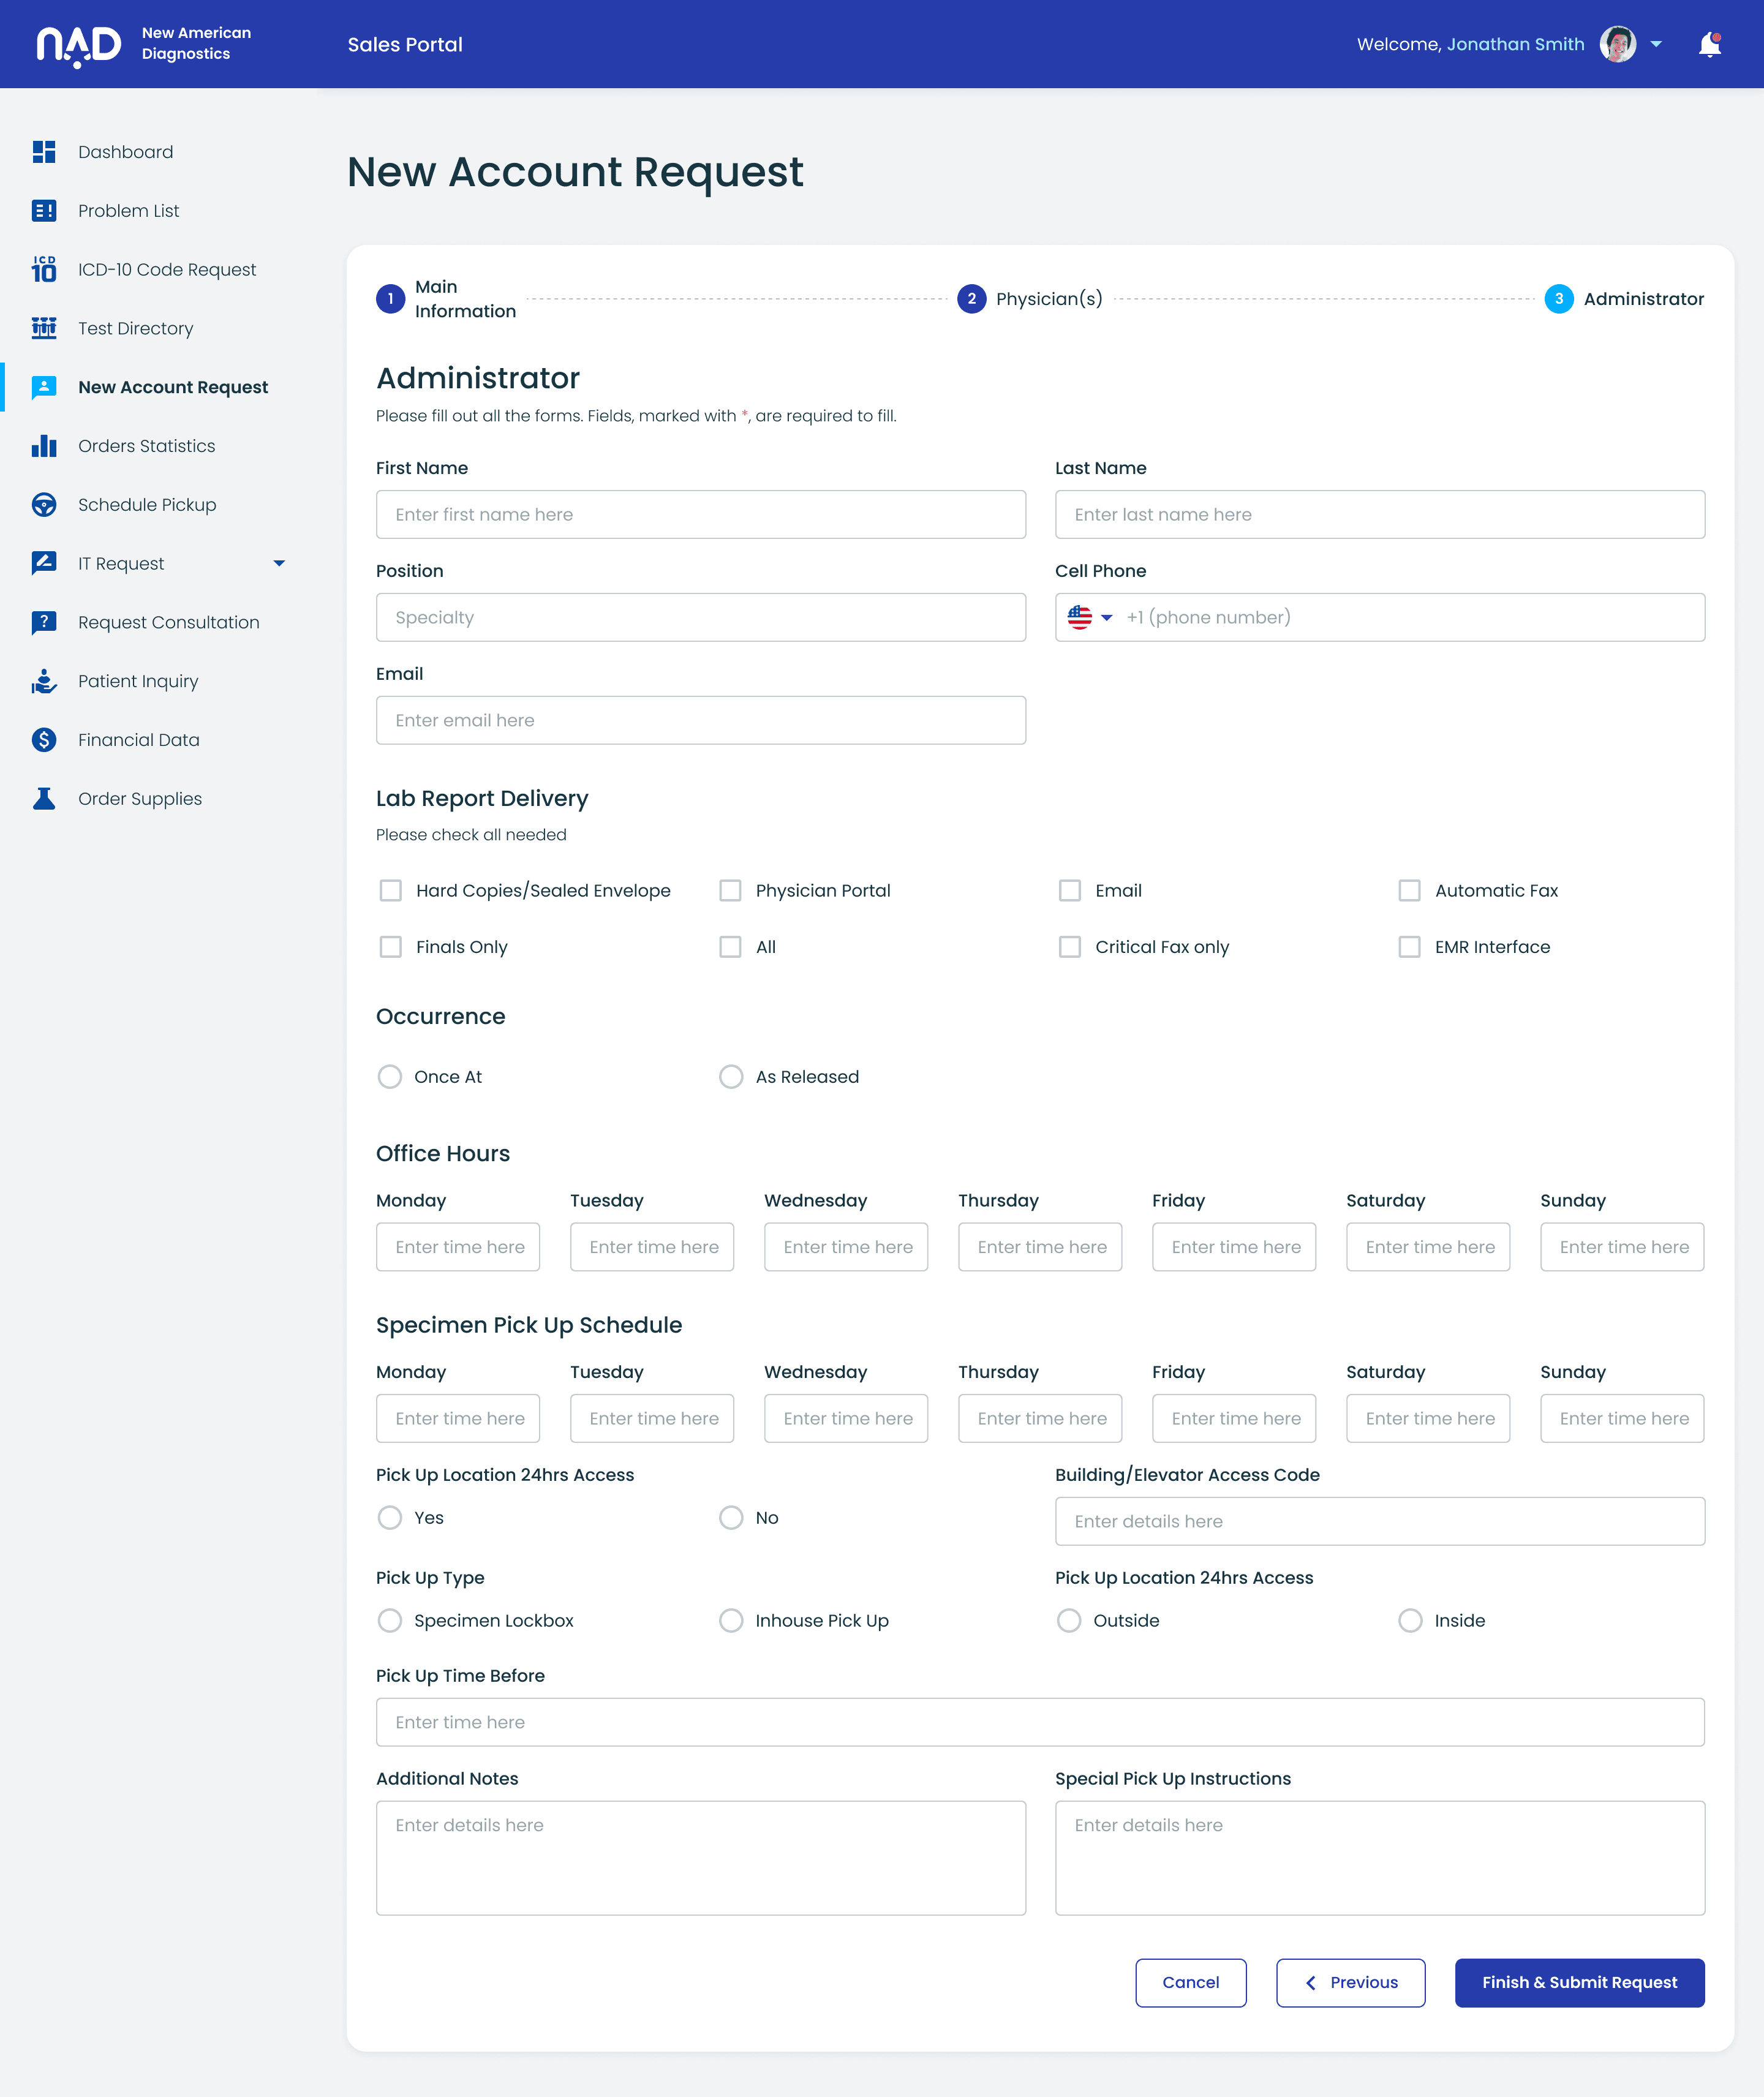Select step 3 Administrator
The height and width of the screenshot is (2097, 1764).
coord(1624,299)
